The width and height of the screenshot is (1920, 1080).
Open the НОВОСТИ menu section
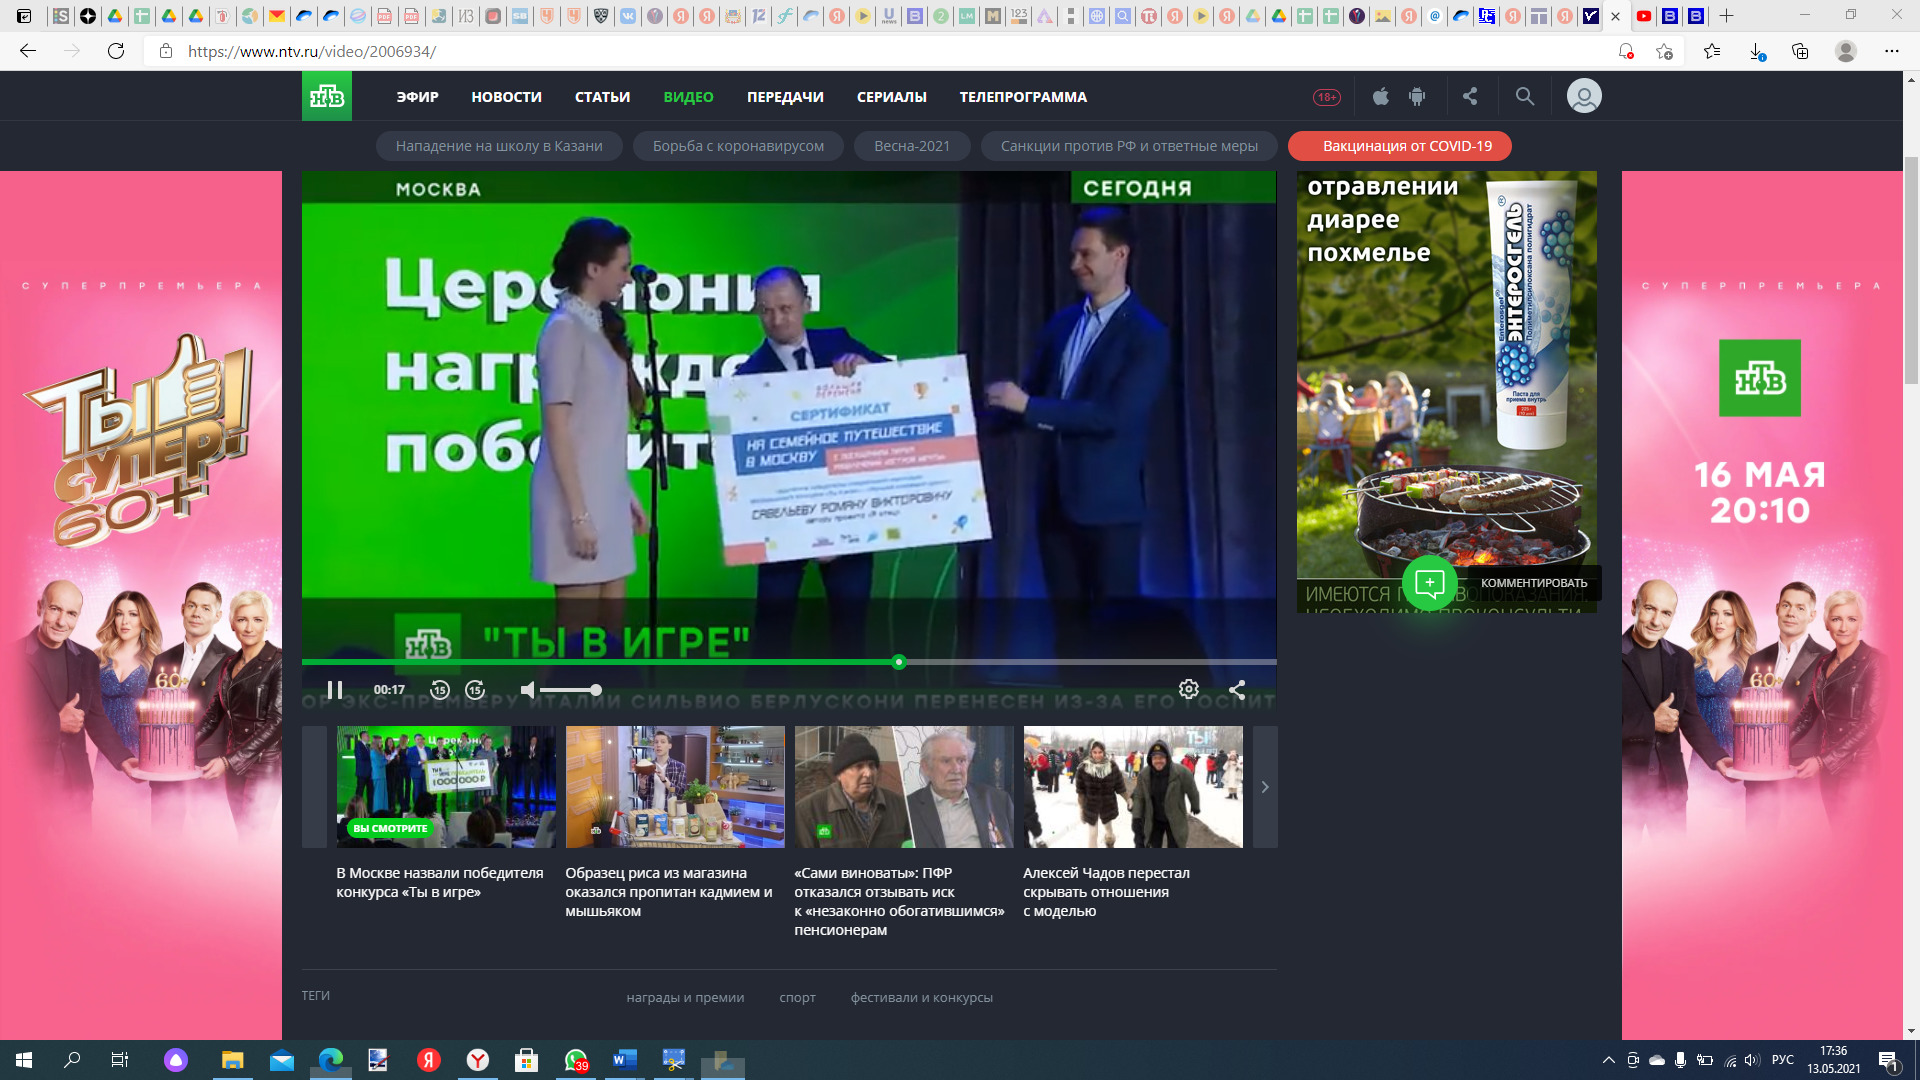tap(506, 97)
